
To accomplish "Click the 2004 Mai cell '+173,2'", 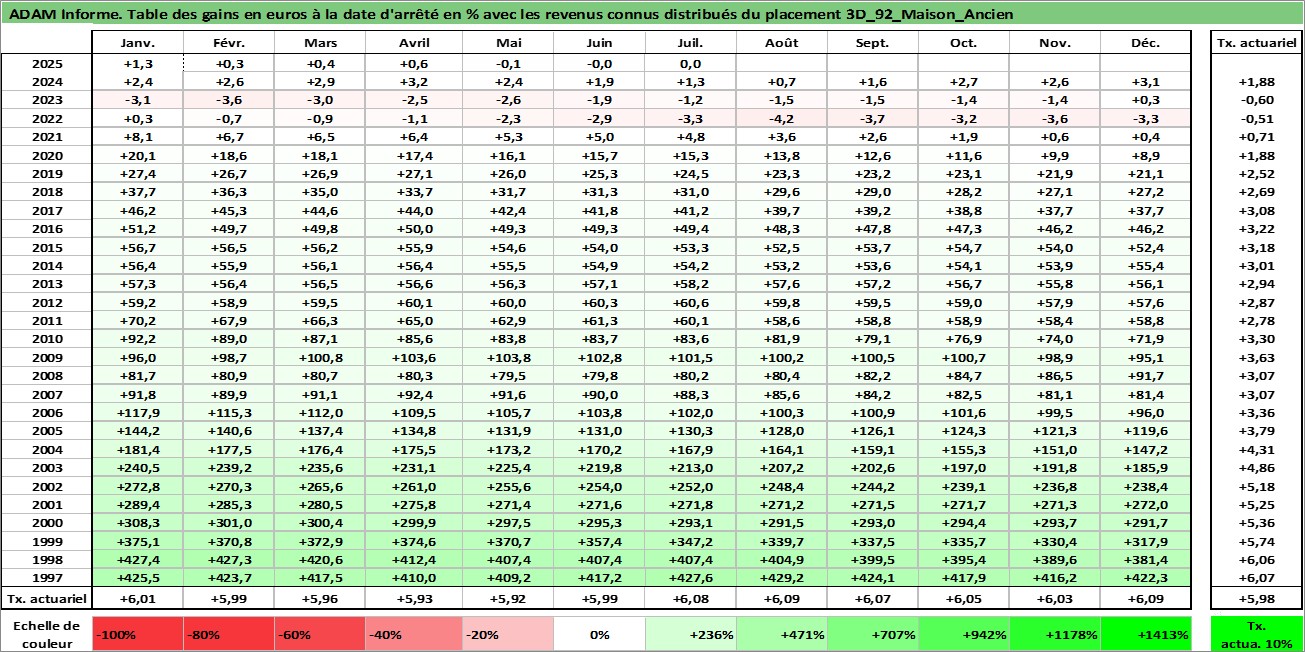I will pyautogui.click(x=508, y=449).
